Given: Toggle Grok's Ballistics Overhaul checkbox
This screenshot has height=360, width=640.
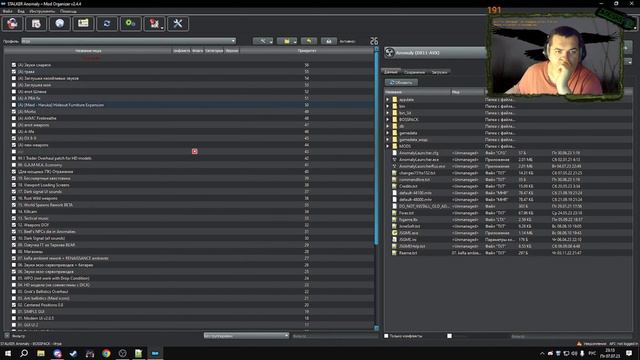Looking at the screenshot, I should click(x=14, y=291).
